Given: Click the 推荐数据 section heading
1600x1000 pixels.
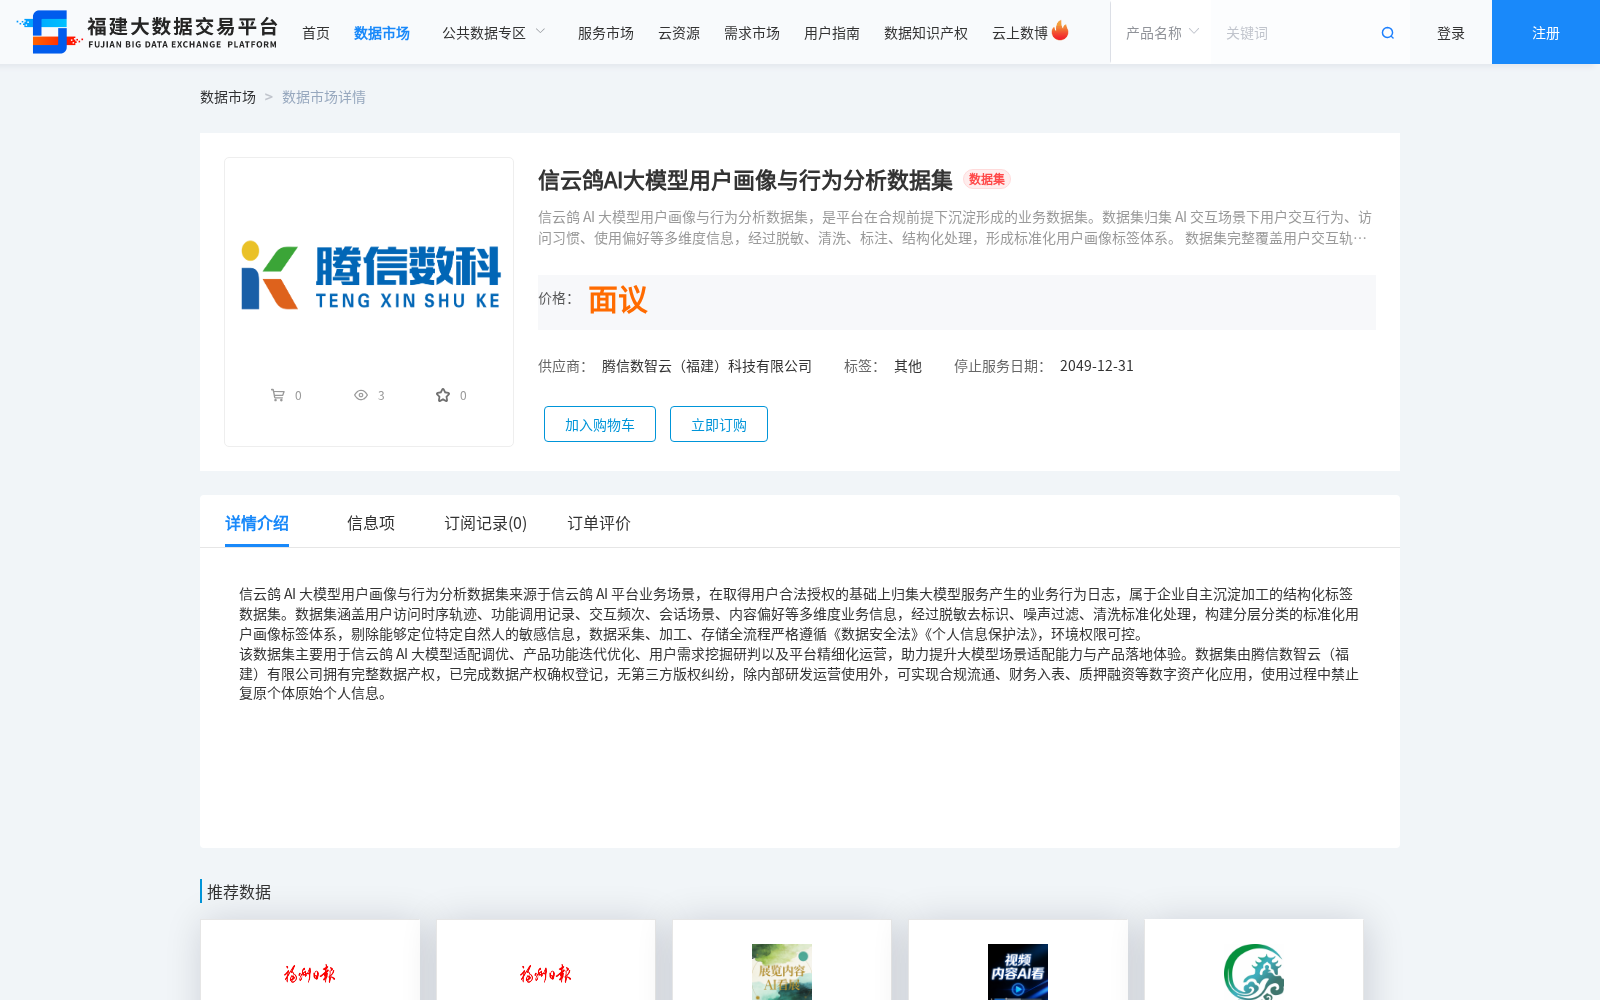Looking at the screenshot, I should click(x=239, y=892).
